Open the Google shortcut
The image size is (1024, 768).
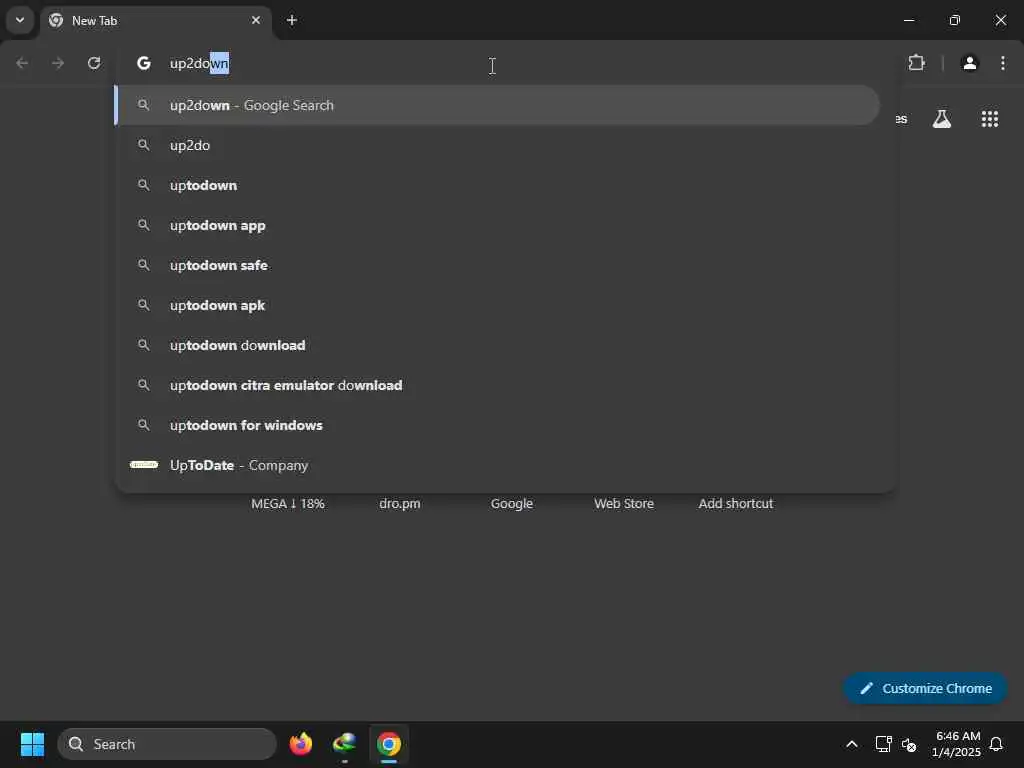pyautogui.click(x=512, y=504)
